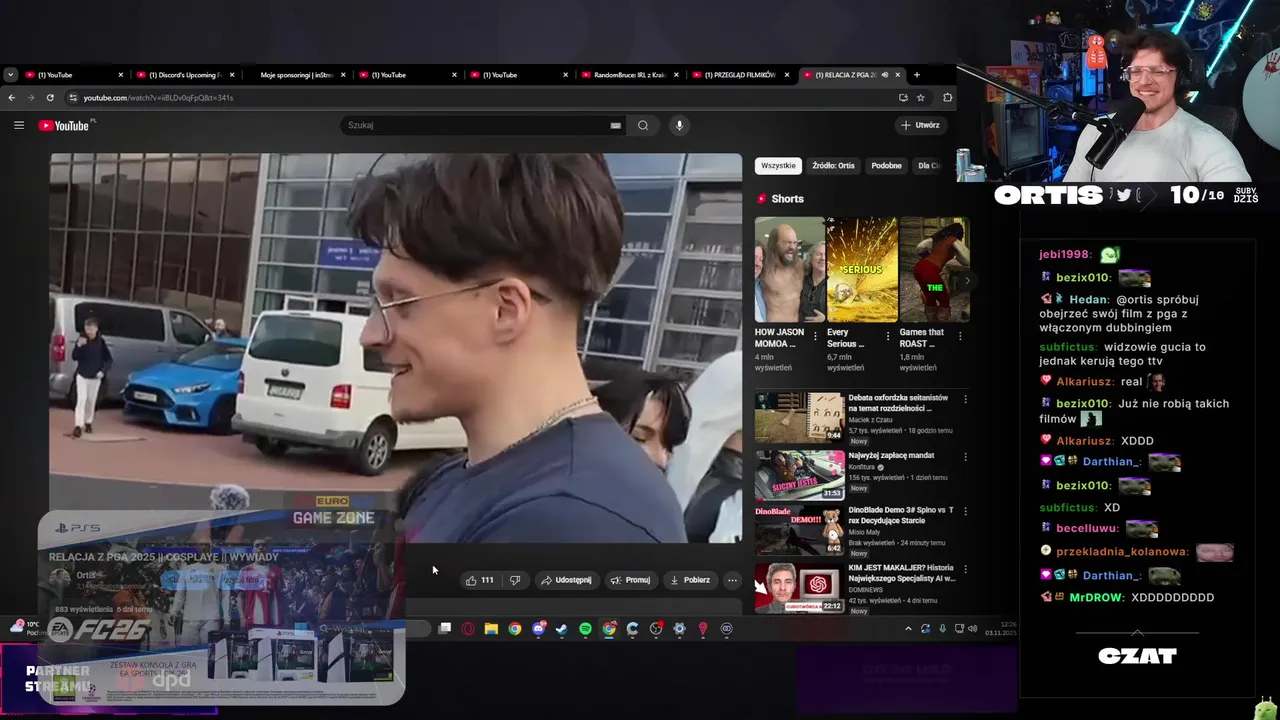Open the volume icon in system tray
The height and width of the screenshot is (720, 1280).
tap(973, 628)
